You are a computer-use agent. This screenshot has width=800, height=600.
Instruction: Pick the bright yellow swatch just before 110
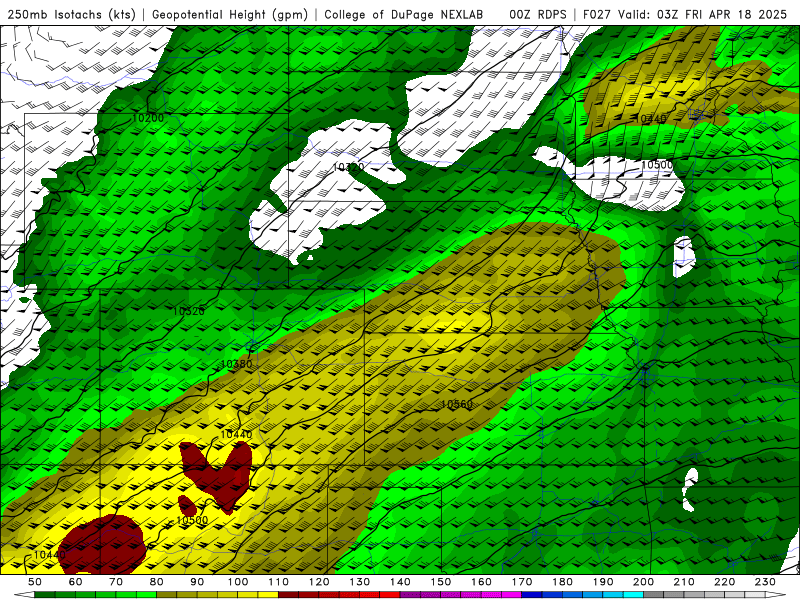[x=268, y=596]
